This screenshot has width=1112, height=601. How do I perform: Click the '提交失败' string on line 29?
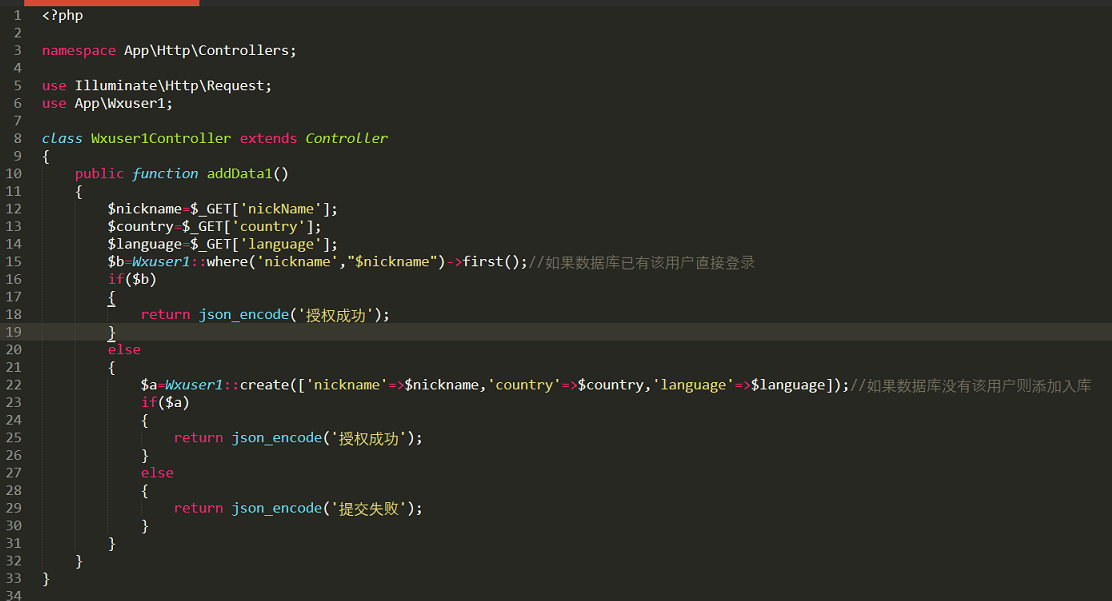coord(368,508)
